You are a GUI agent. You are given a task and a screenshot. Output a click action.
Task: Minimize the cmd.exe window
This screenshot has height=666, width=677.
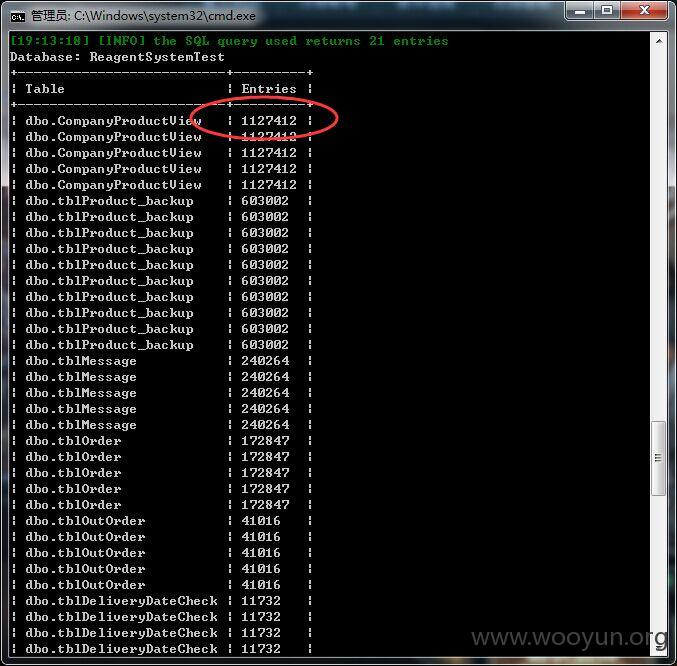click(x=580, y=10)
